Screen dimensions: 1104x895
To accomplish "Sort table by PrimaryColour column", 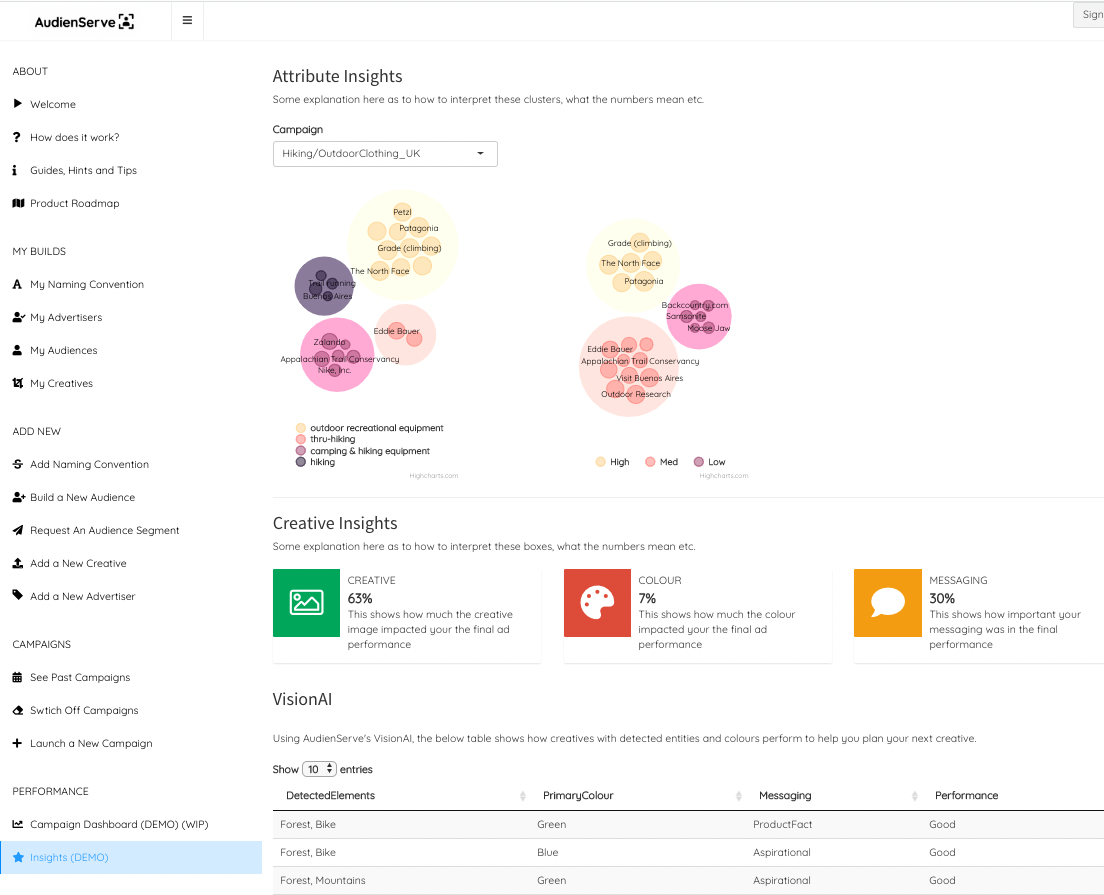I will click(x=637, y=795).
